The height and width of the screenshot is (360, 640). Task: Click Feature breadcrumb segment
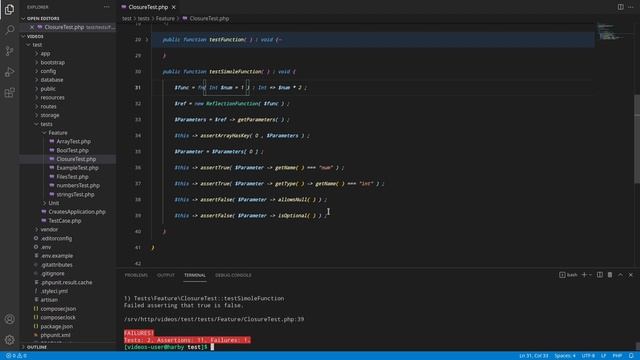pos(165,18)
